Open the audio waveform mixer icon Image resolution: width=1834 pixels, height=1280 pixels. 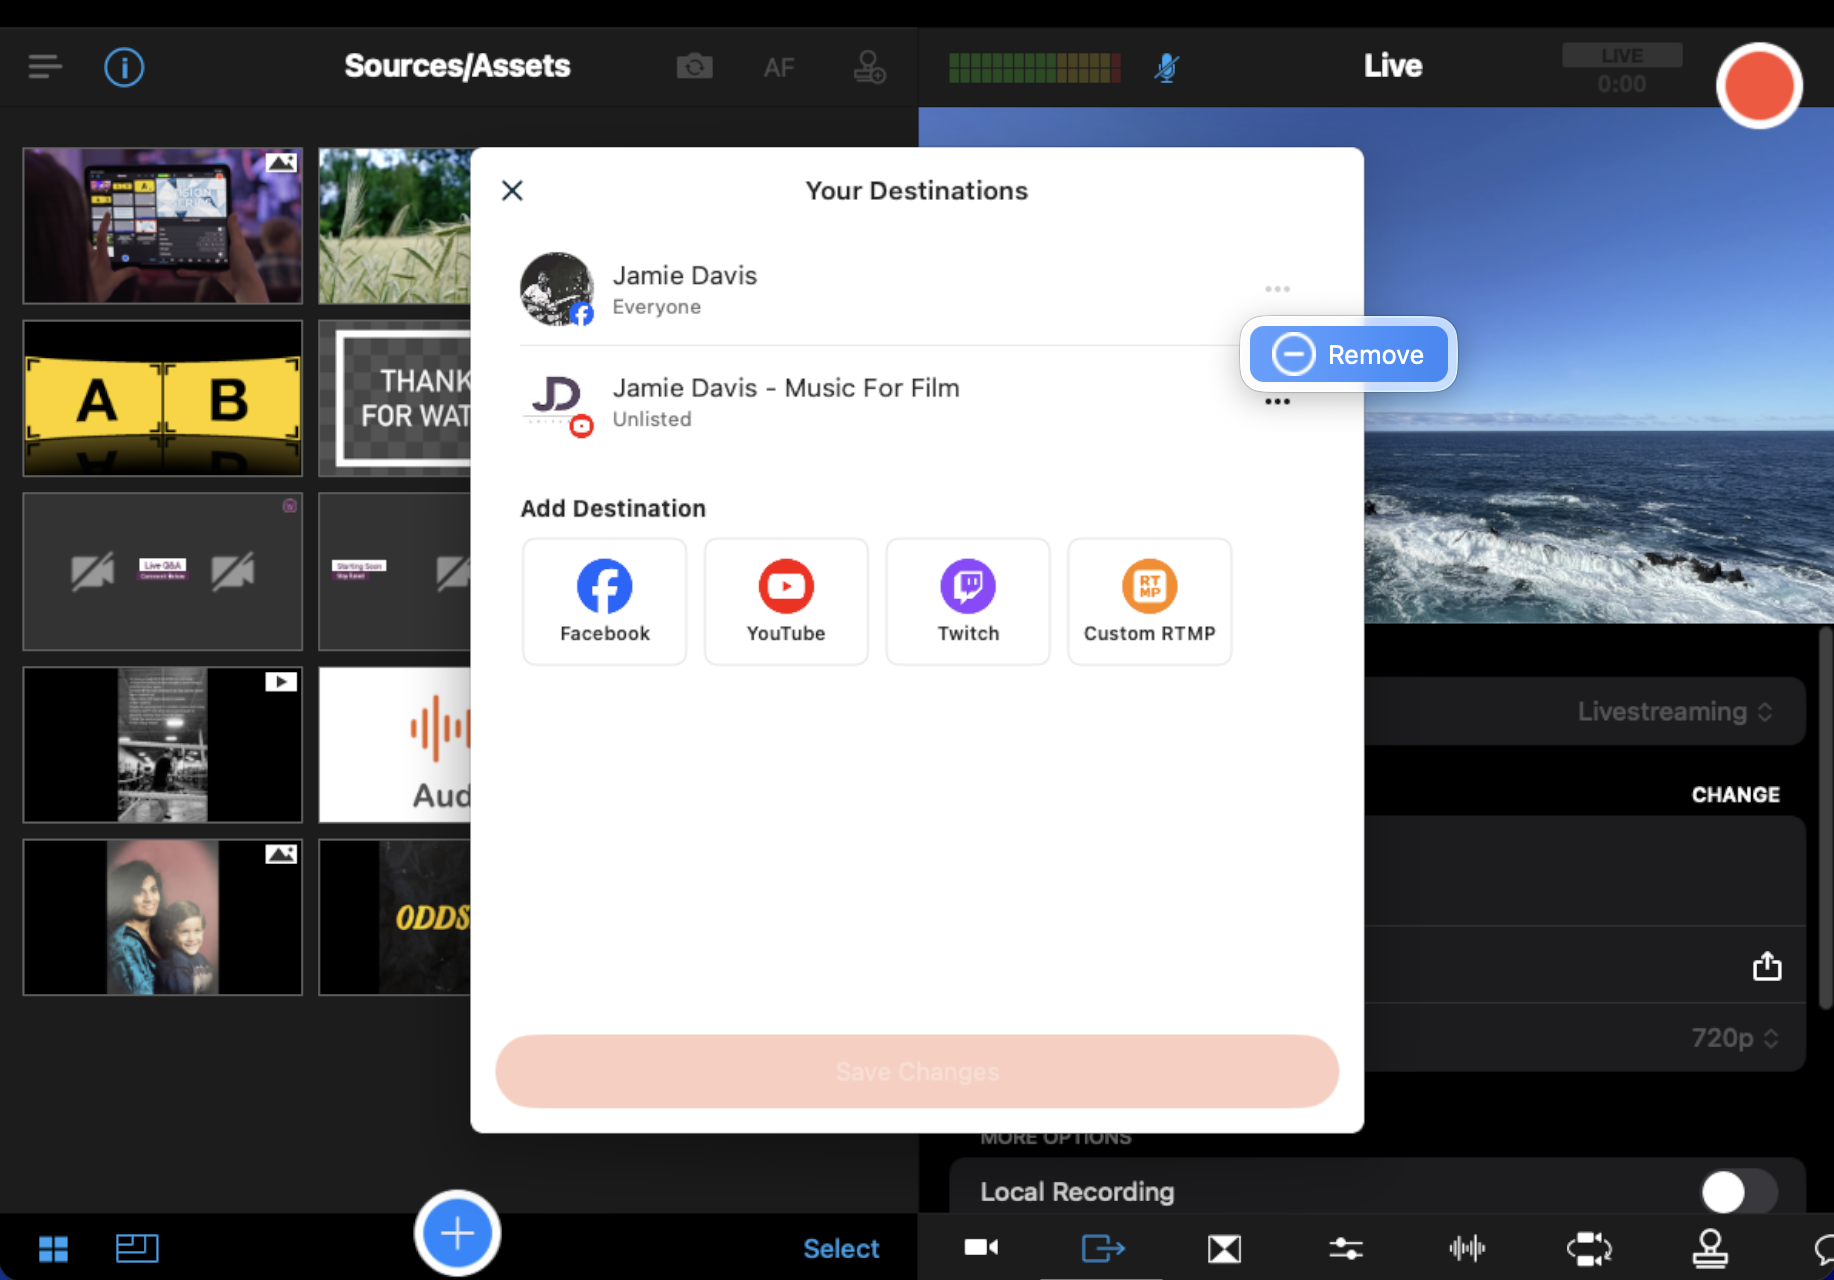pos(1467,1248)
